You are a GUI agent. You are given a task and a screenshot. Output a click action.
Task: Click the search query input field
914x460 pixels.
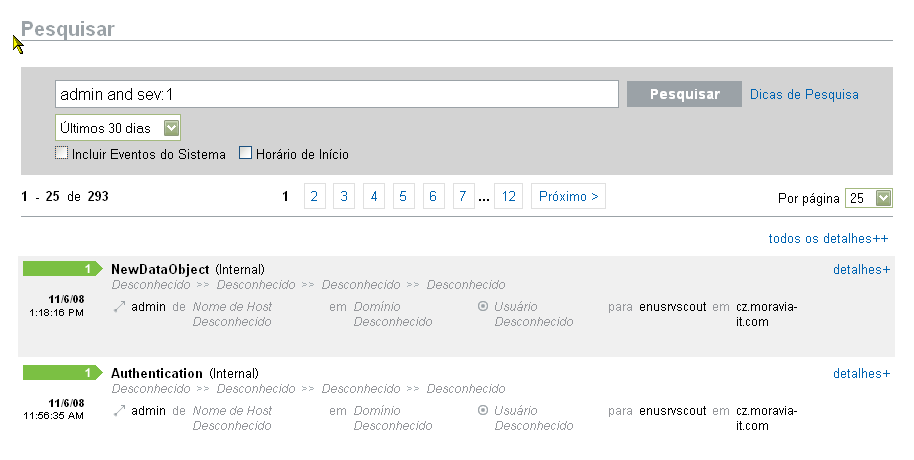pyautogui.click(x=336, y=94)
